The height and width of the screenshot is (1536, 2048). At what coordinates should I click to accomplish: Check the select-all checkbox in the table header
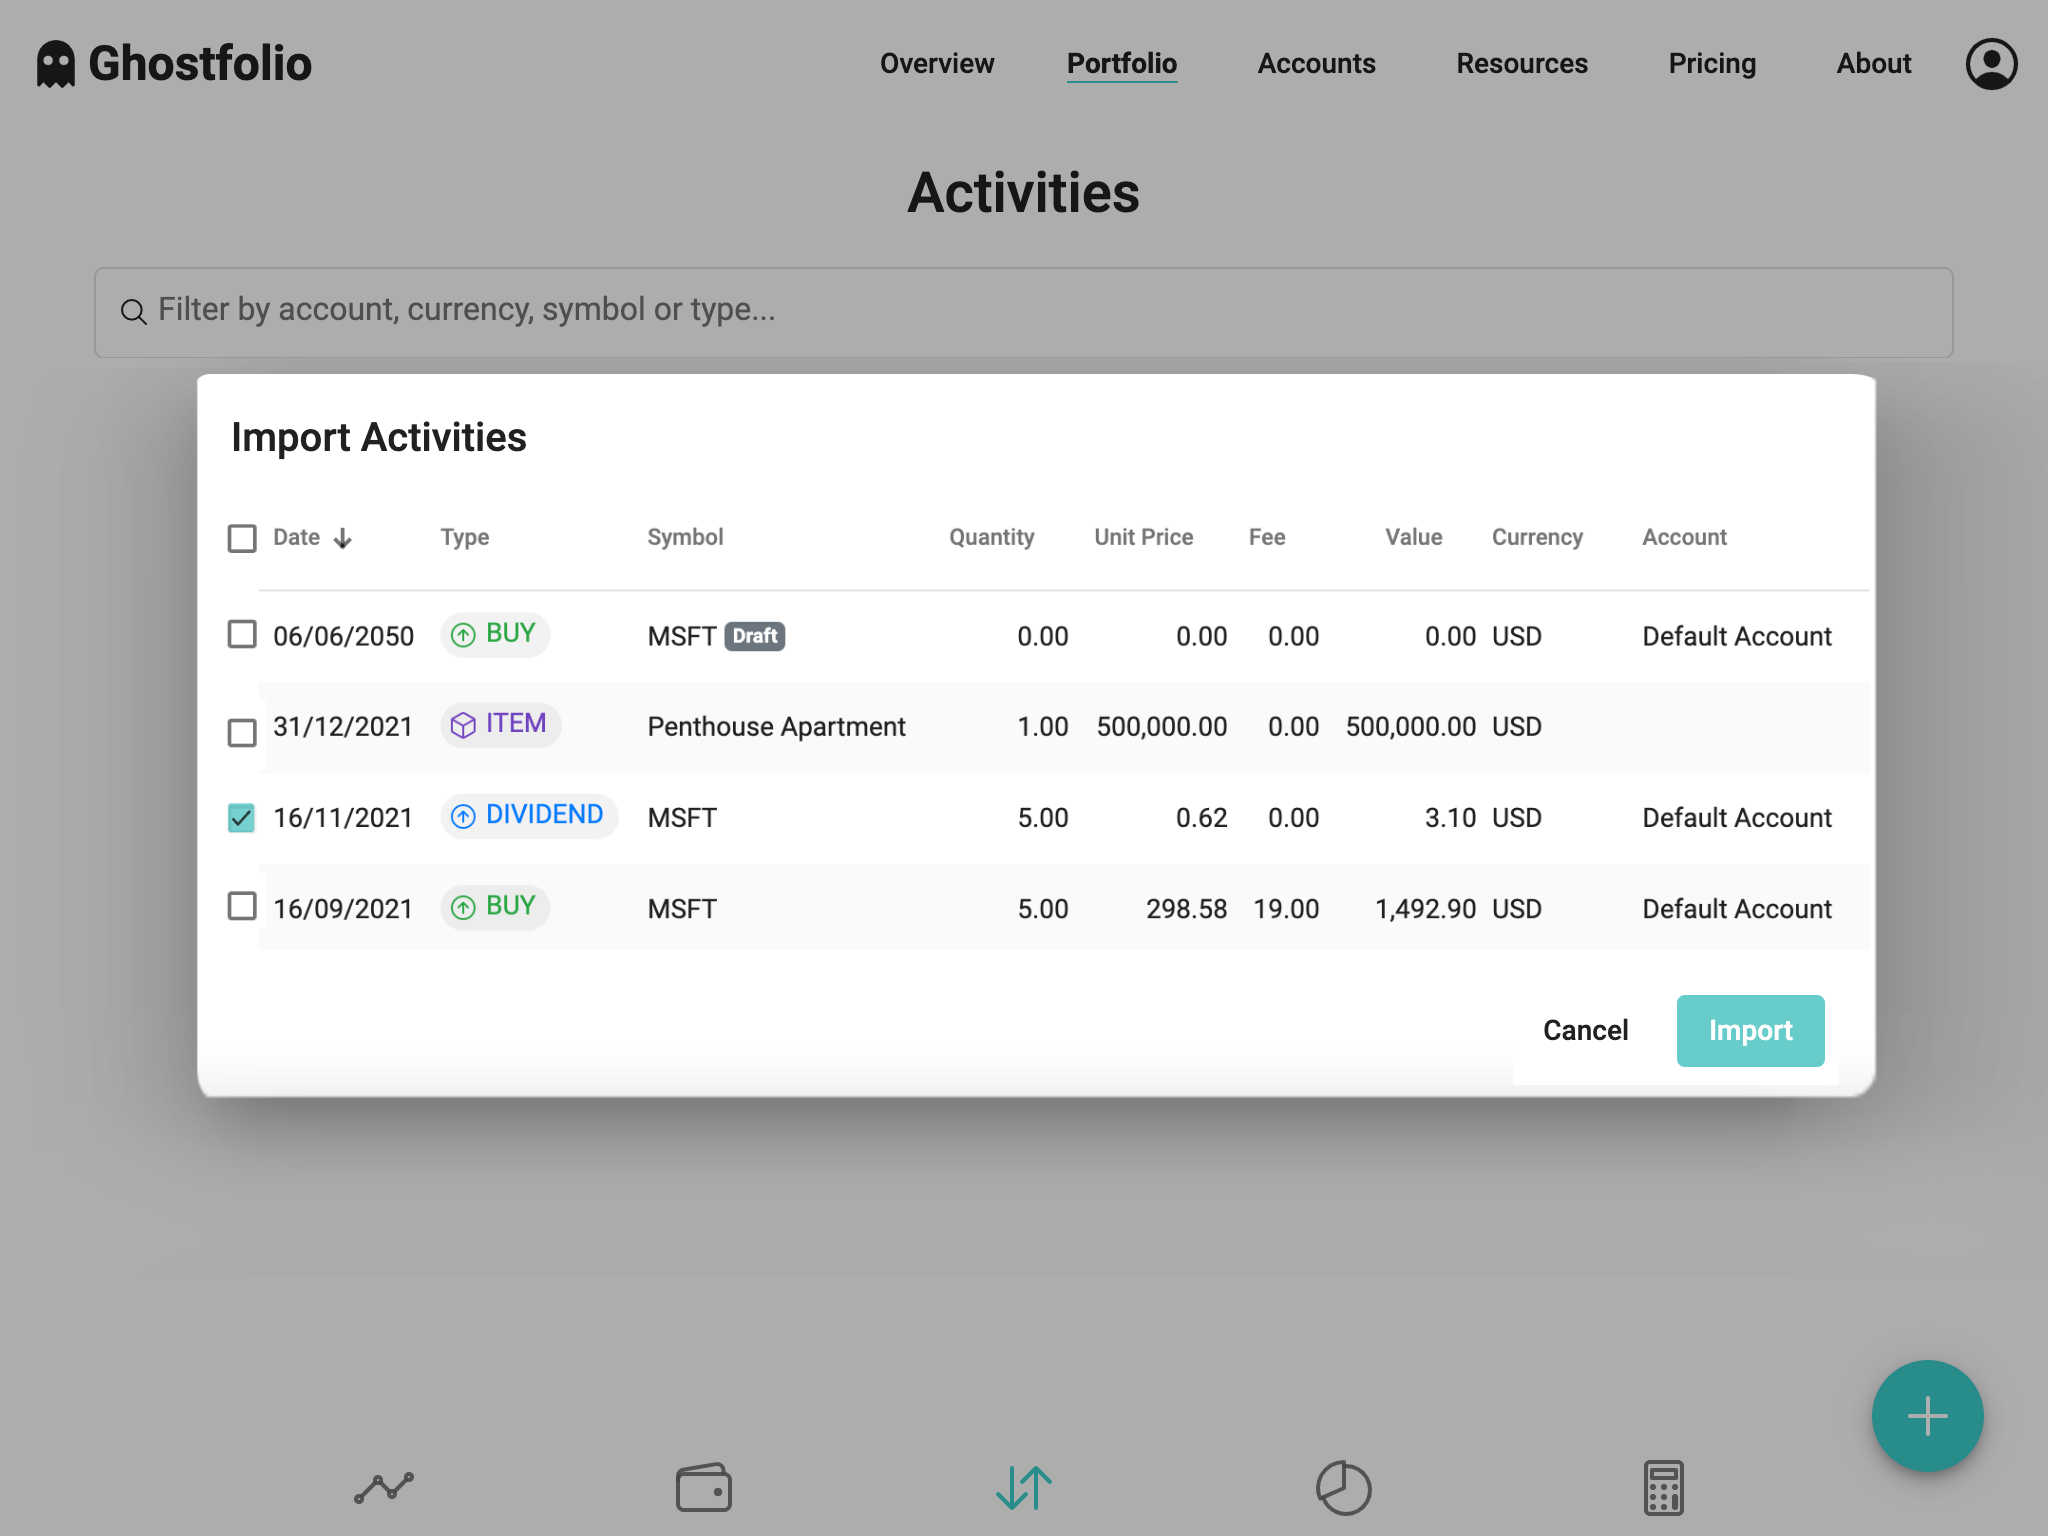click(242, 538)
